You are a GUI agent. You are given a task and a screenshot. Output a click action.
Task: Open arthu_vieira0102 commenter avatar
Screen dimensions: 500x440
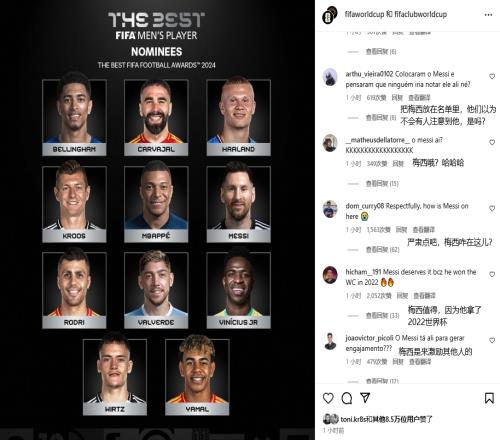(330, 77)
